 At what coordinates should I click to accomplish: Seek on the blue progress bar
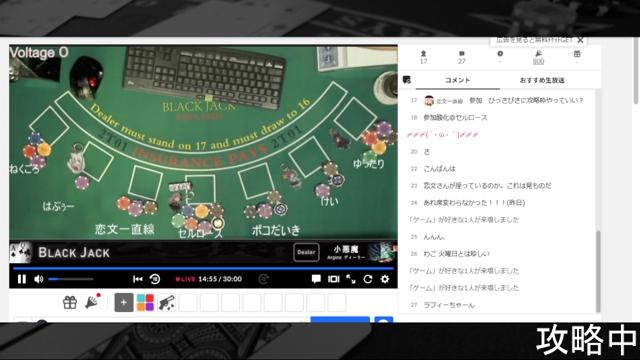tap(203, 269)
